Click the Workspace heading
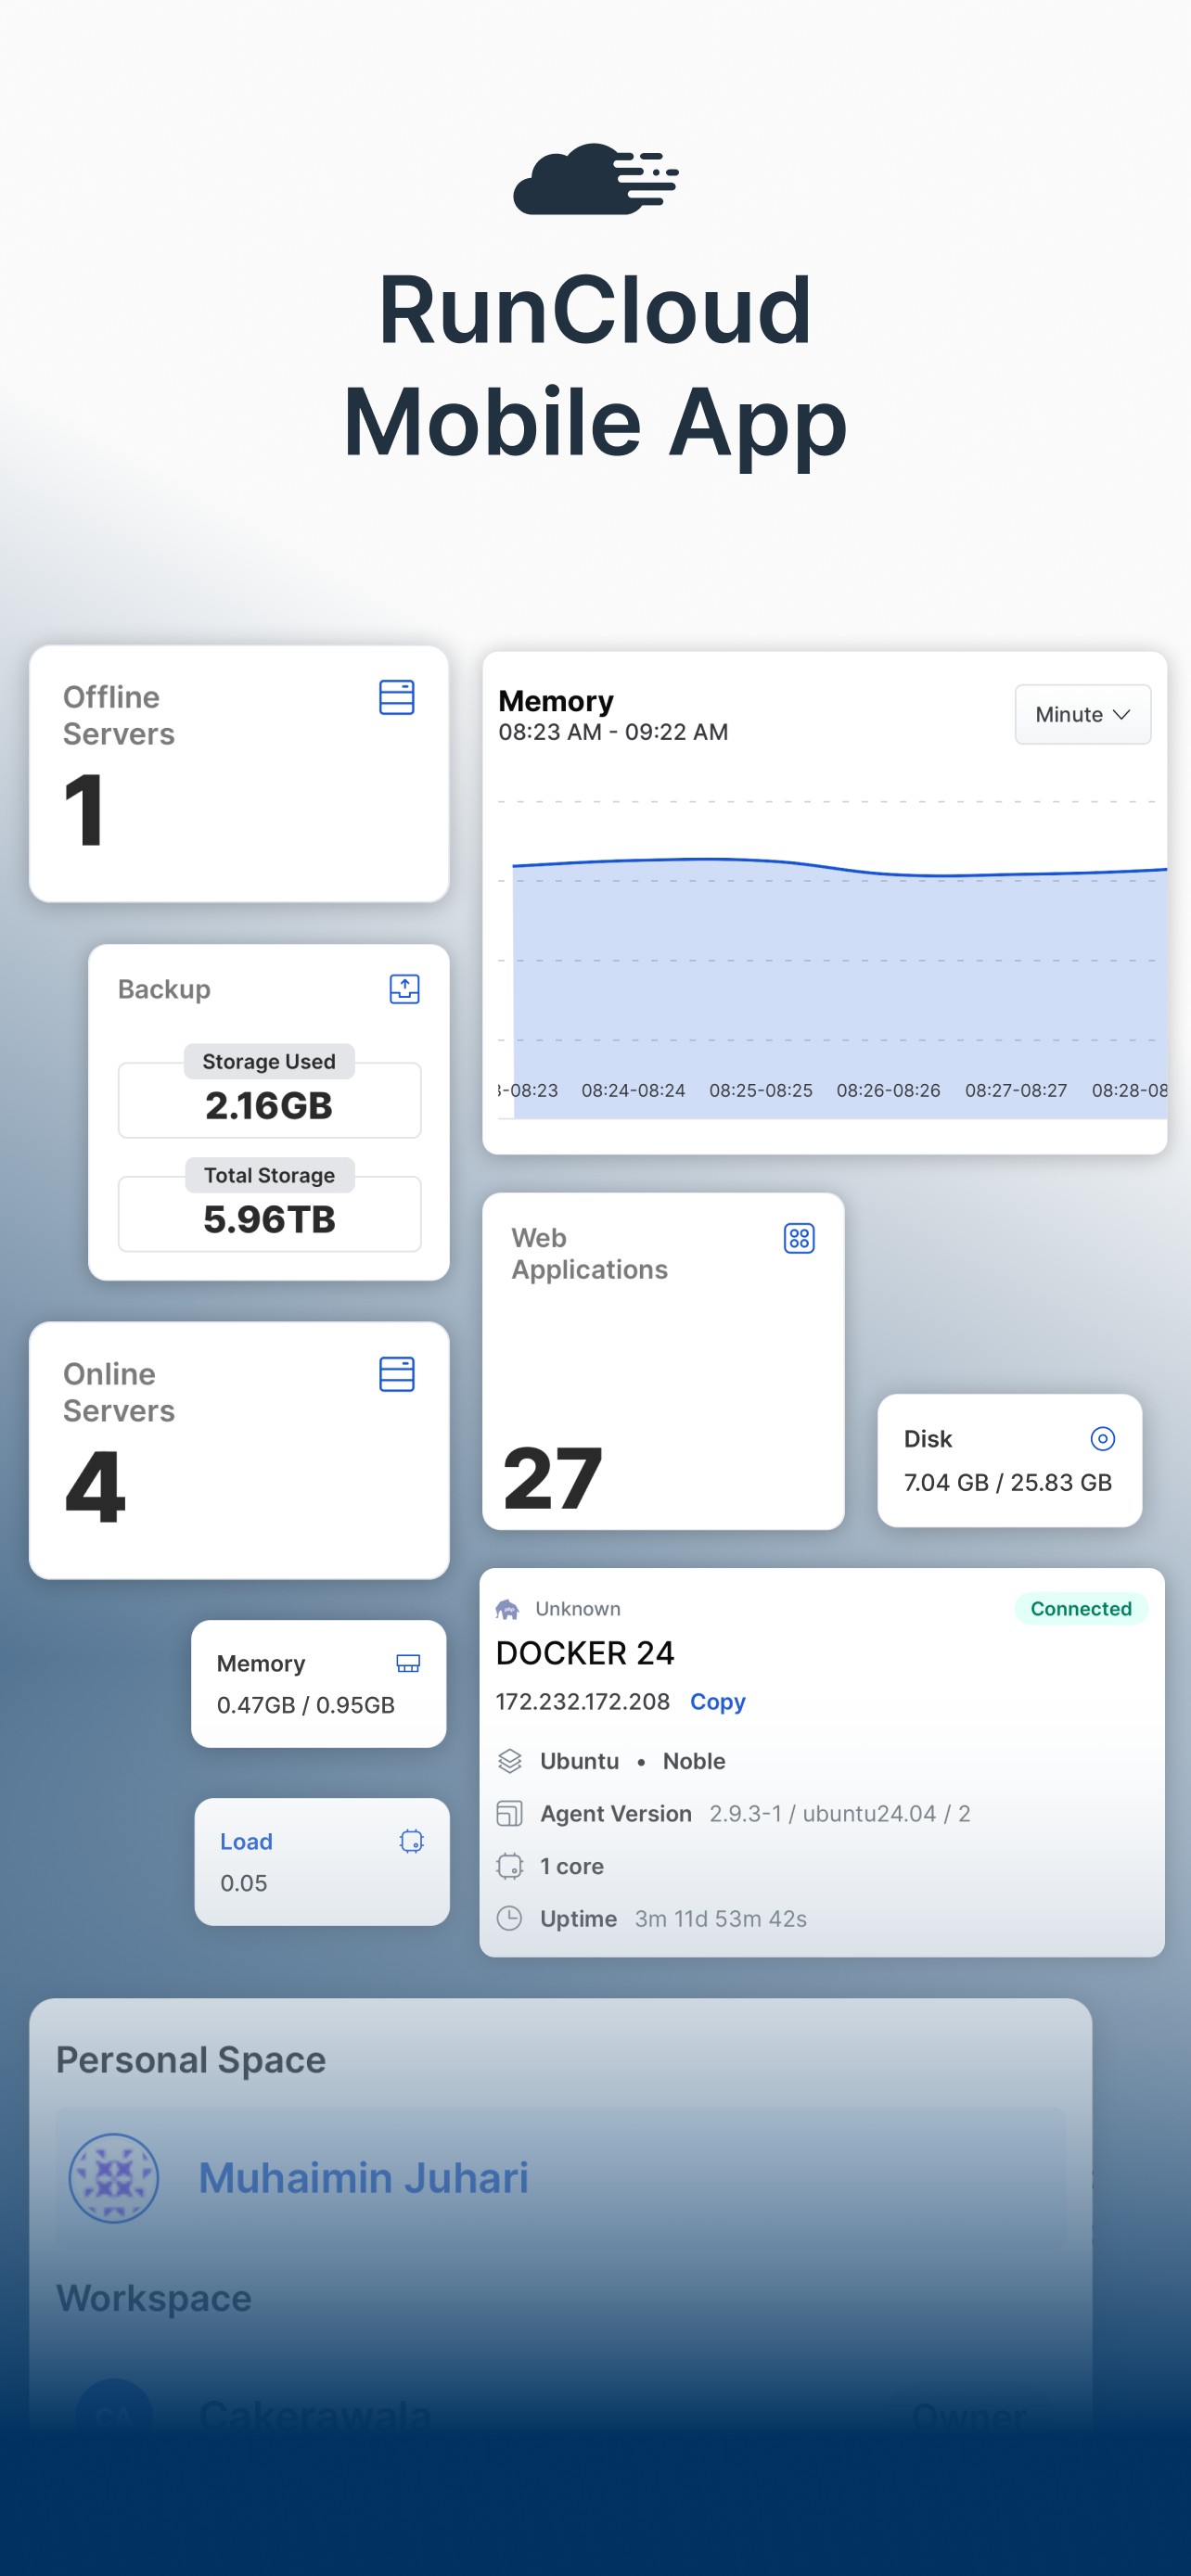 154,2298
